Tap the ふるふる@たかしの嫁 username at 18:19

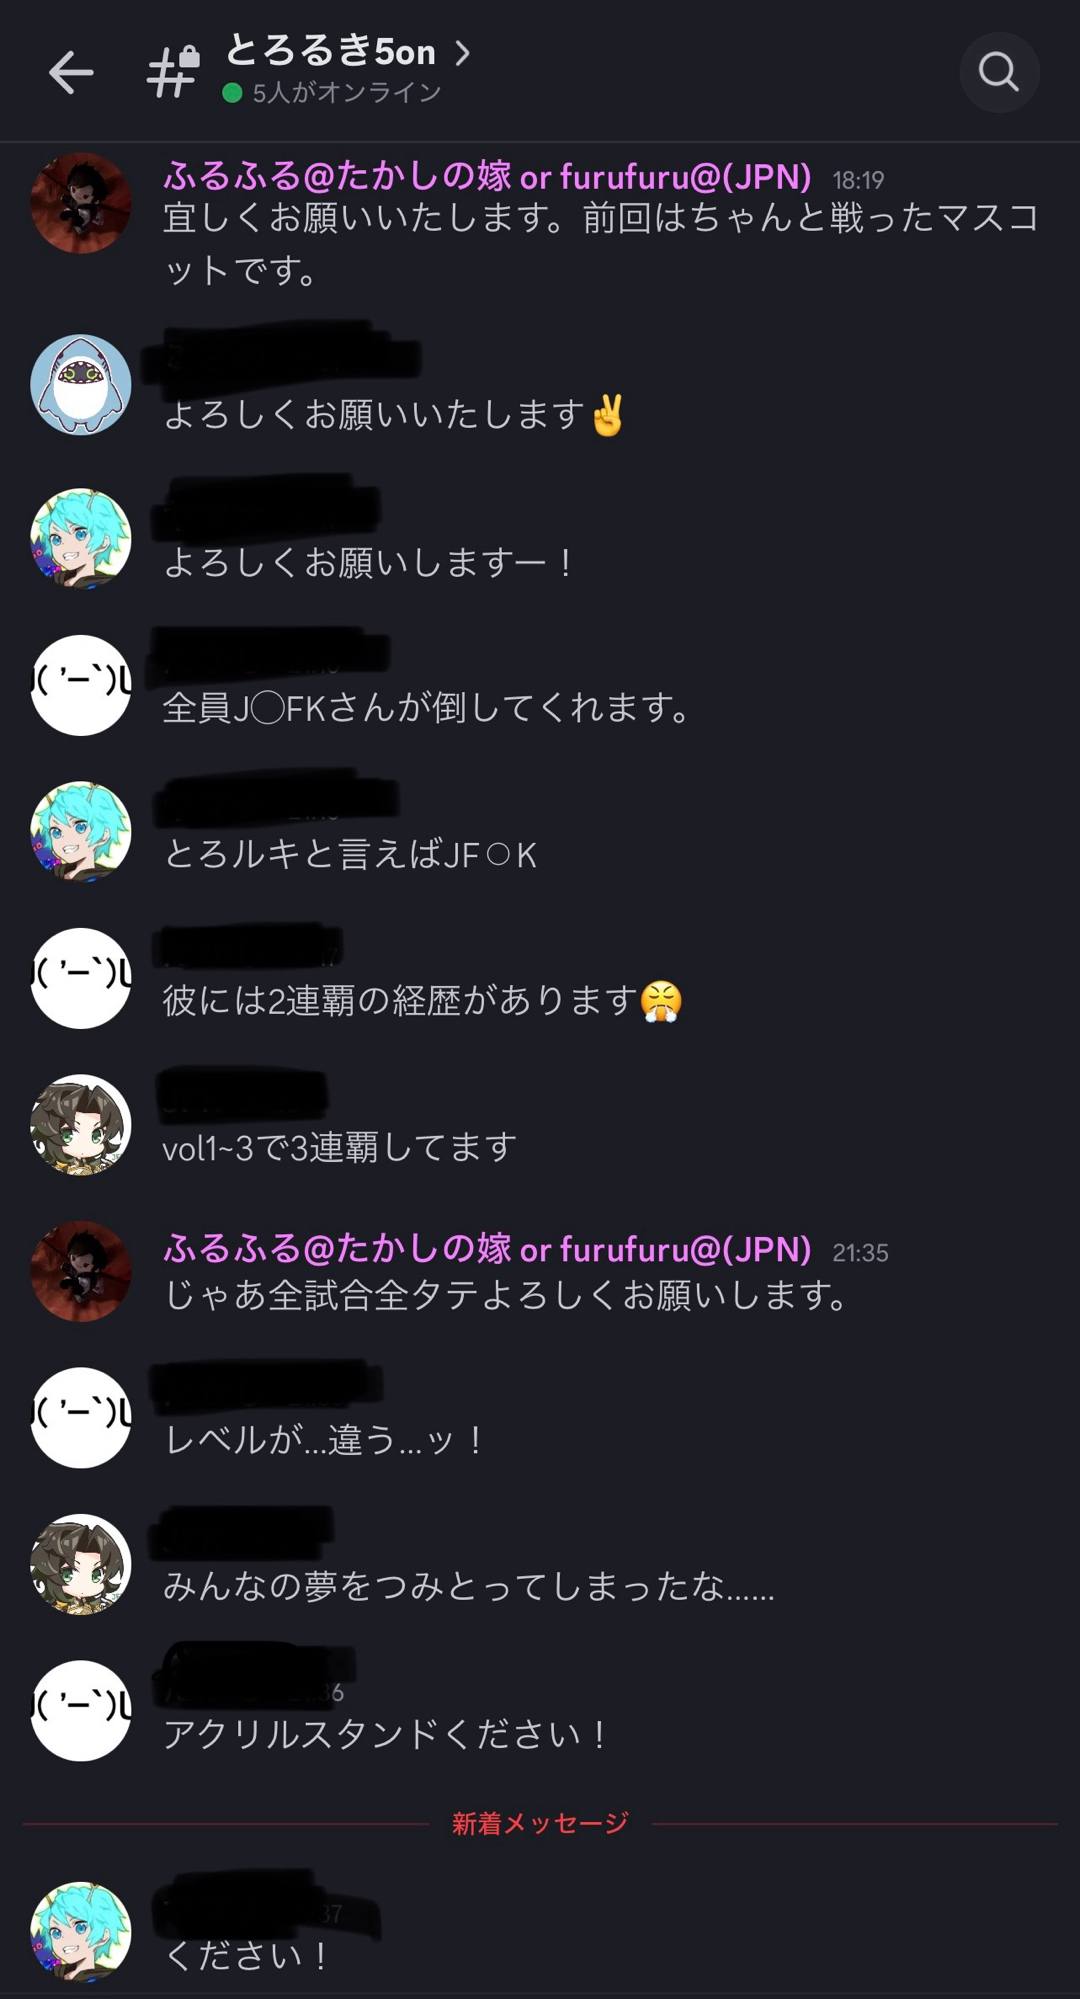coord(487,177)
